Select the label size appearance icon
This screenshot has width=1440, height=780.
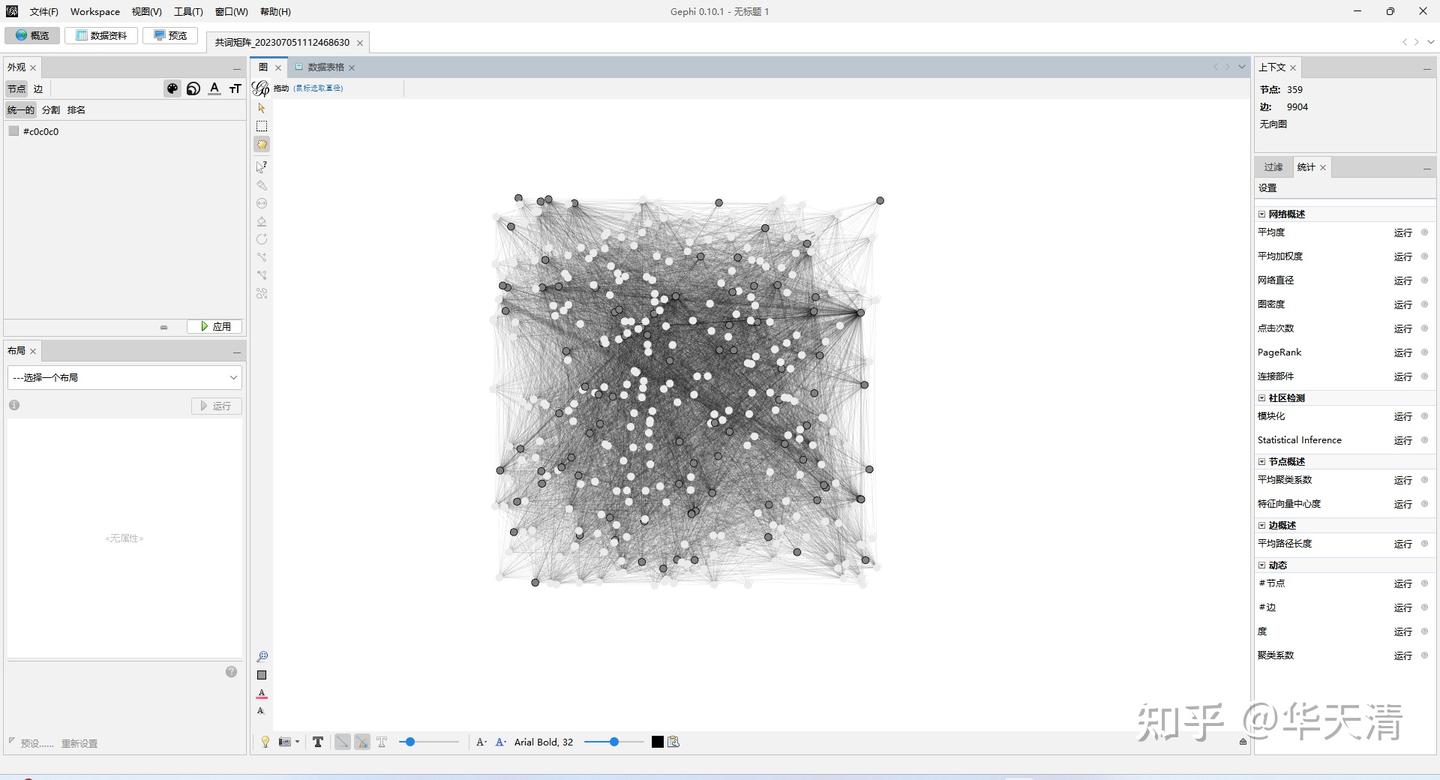pyautogui.click(x=235, y=88)
